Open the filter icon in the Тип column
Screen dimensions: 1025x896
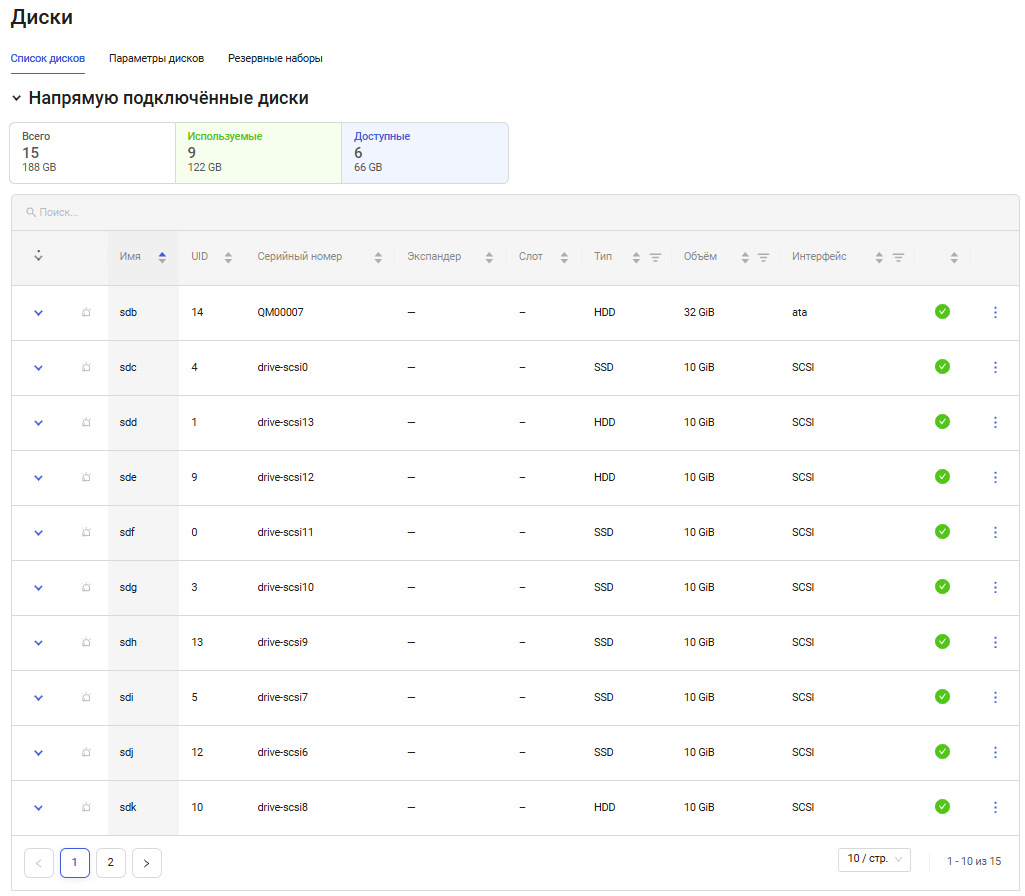point(655,257)
